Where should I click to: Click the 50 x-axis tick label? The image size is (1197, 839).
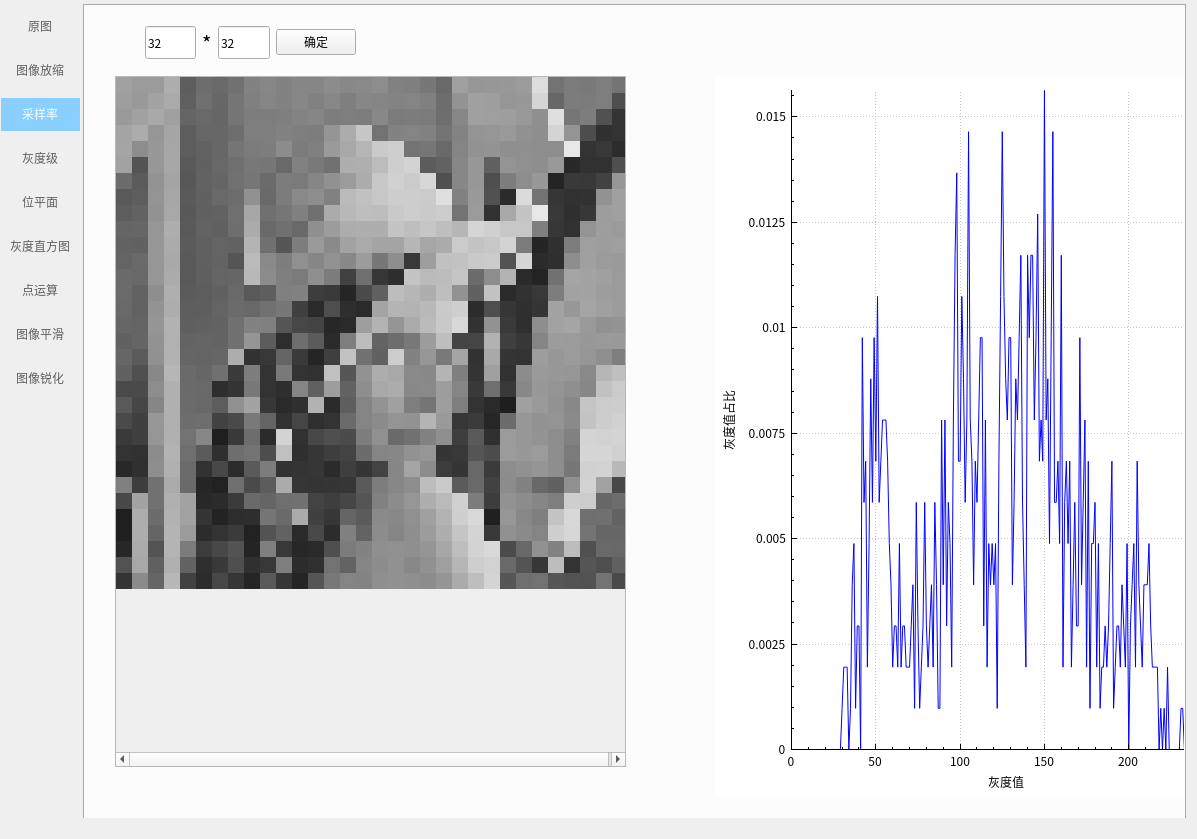pos(875,761)
